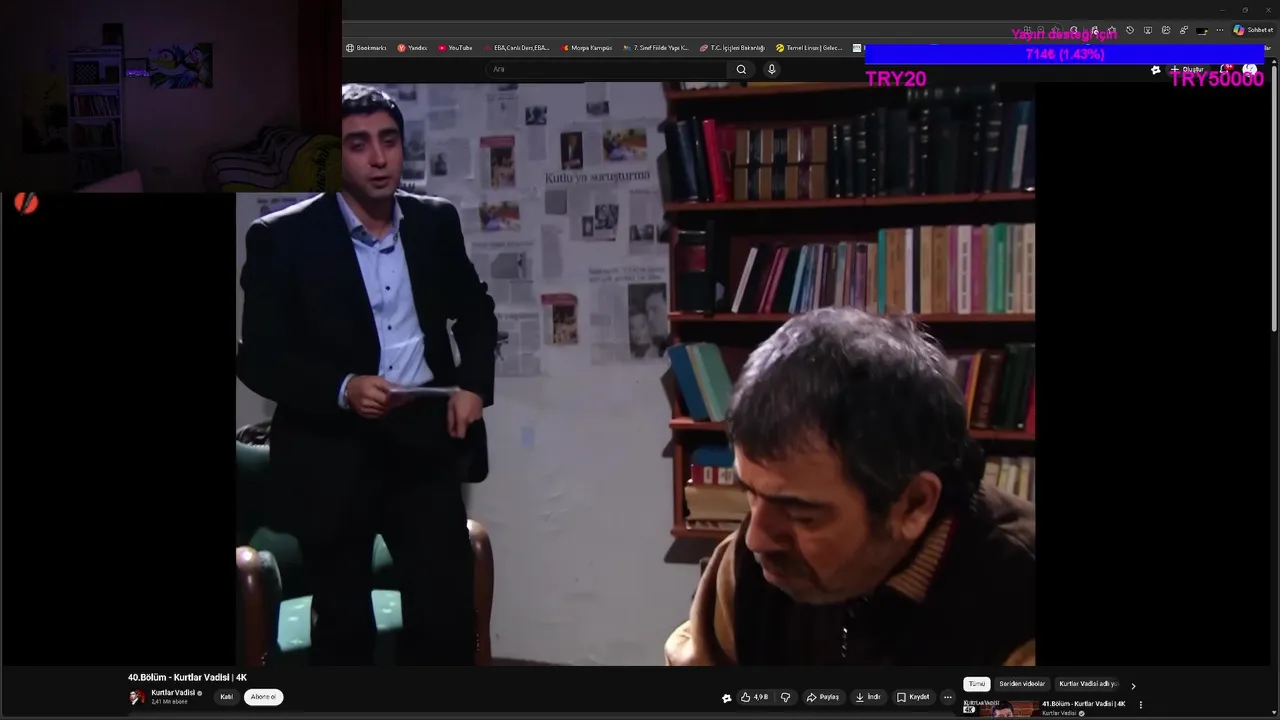Open the browser three-dots settings menu
The image size is (1280, 720).
1219,30
